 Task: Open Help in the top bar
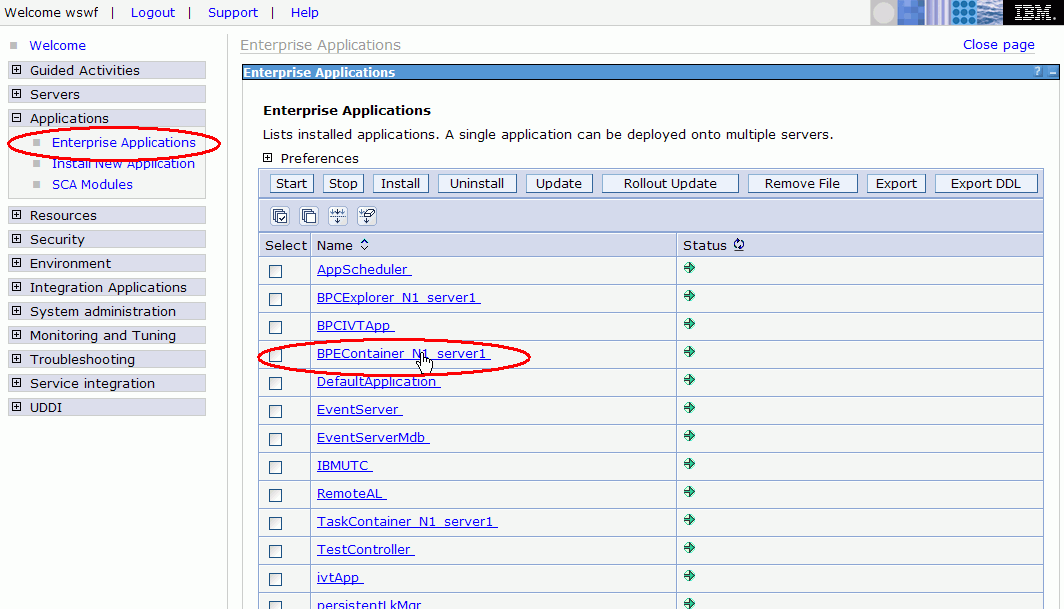click(x=305, y=12)
